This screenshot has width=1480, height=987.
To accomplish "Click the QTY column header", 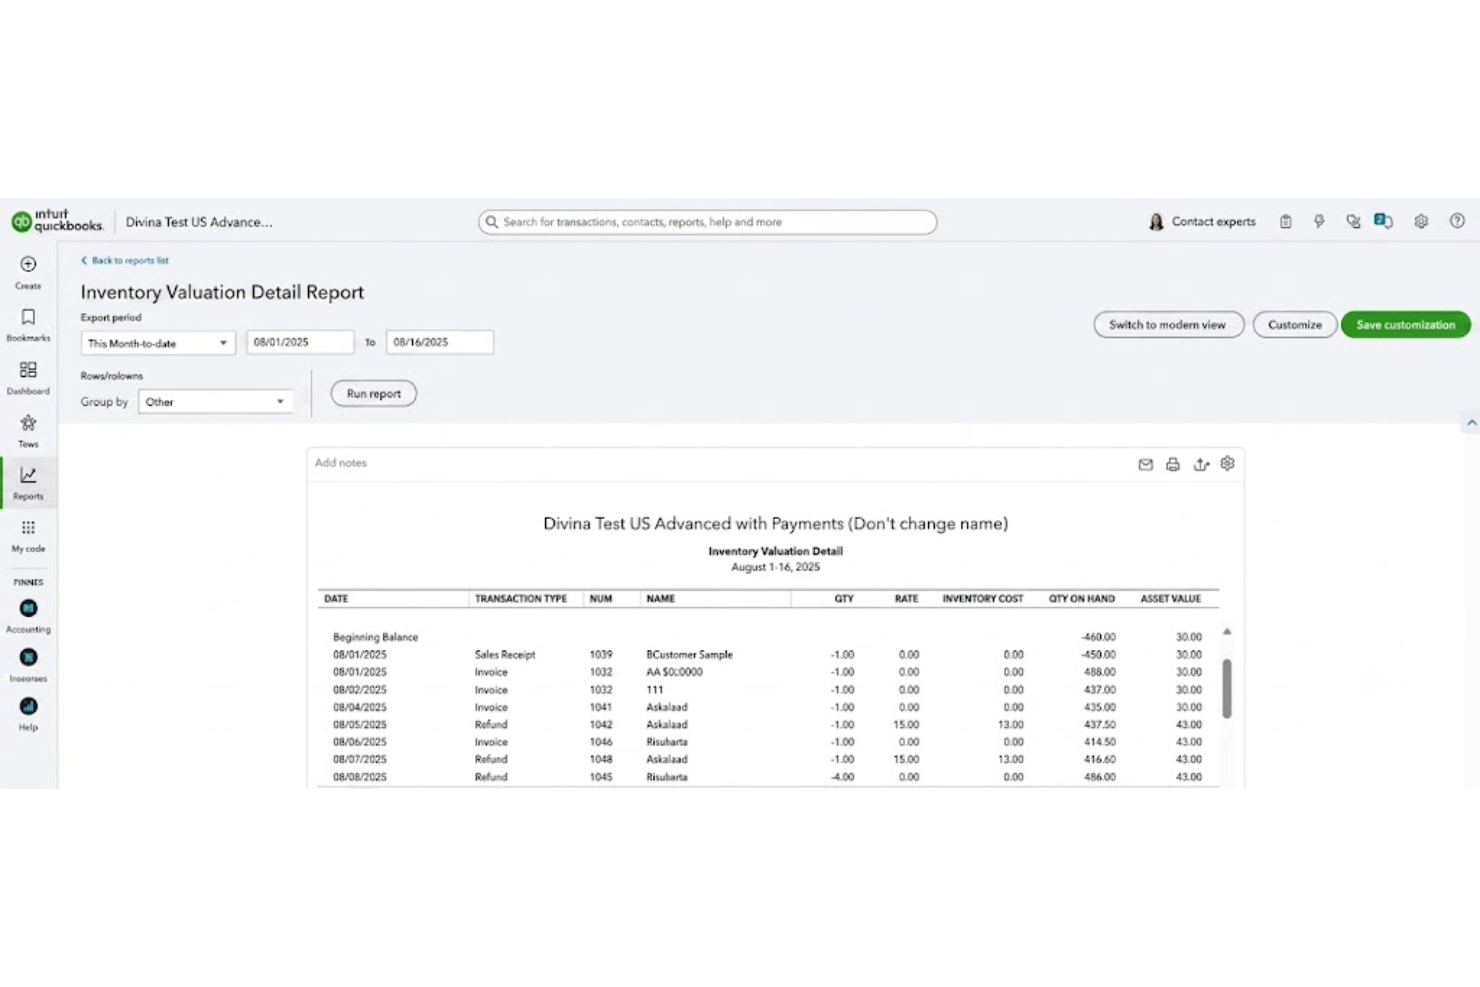I will [x=844, y=599].
